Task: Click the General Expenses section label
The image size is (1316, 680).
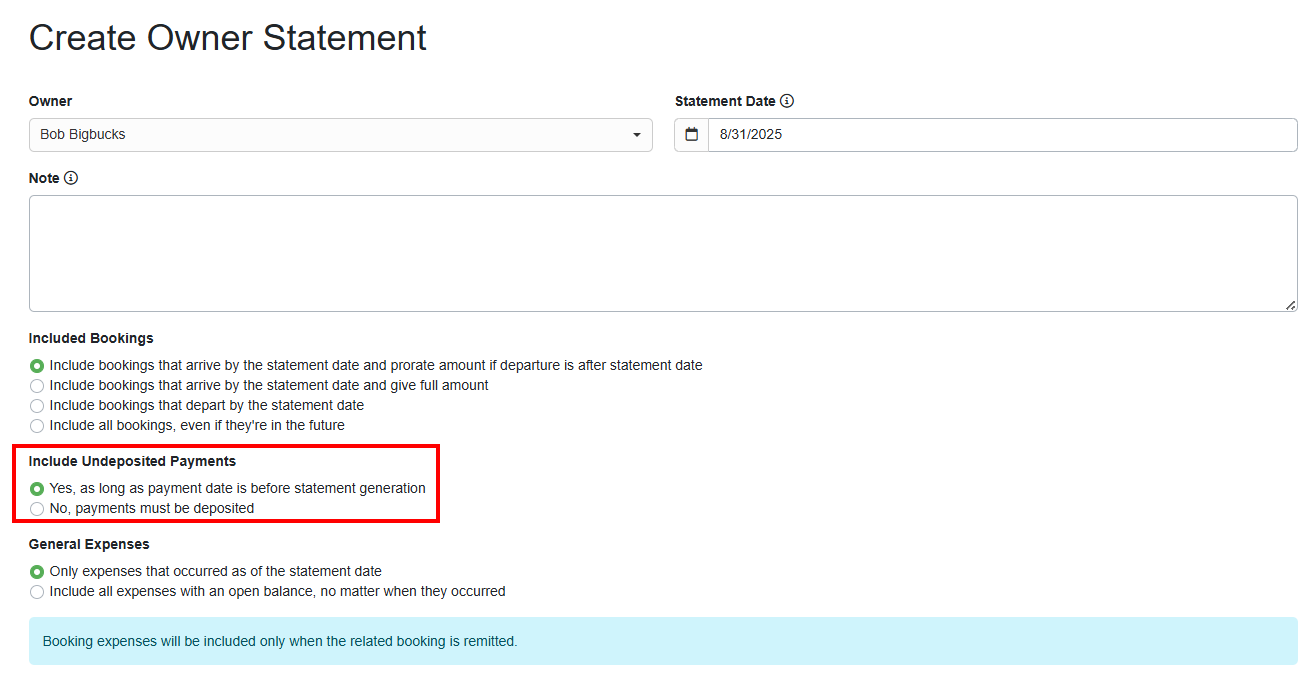Action: [x=89, y=544]
